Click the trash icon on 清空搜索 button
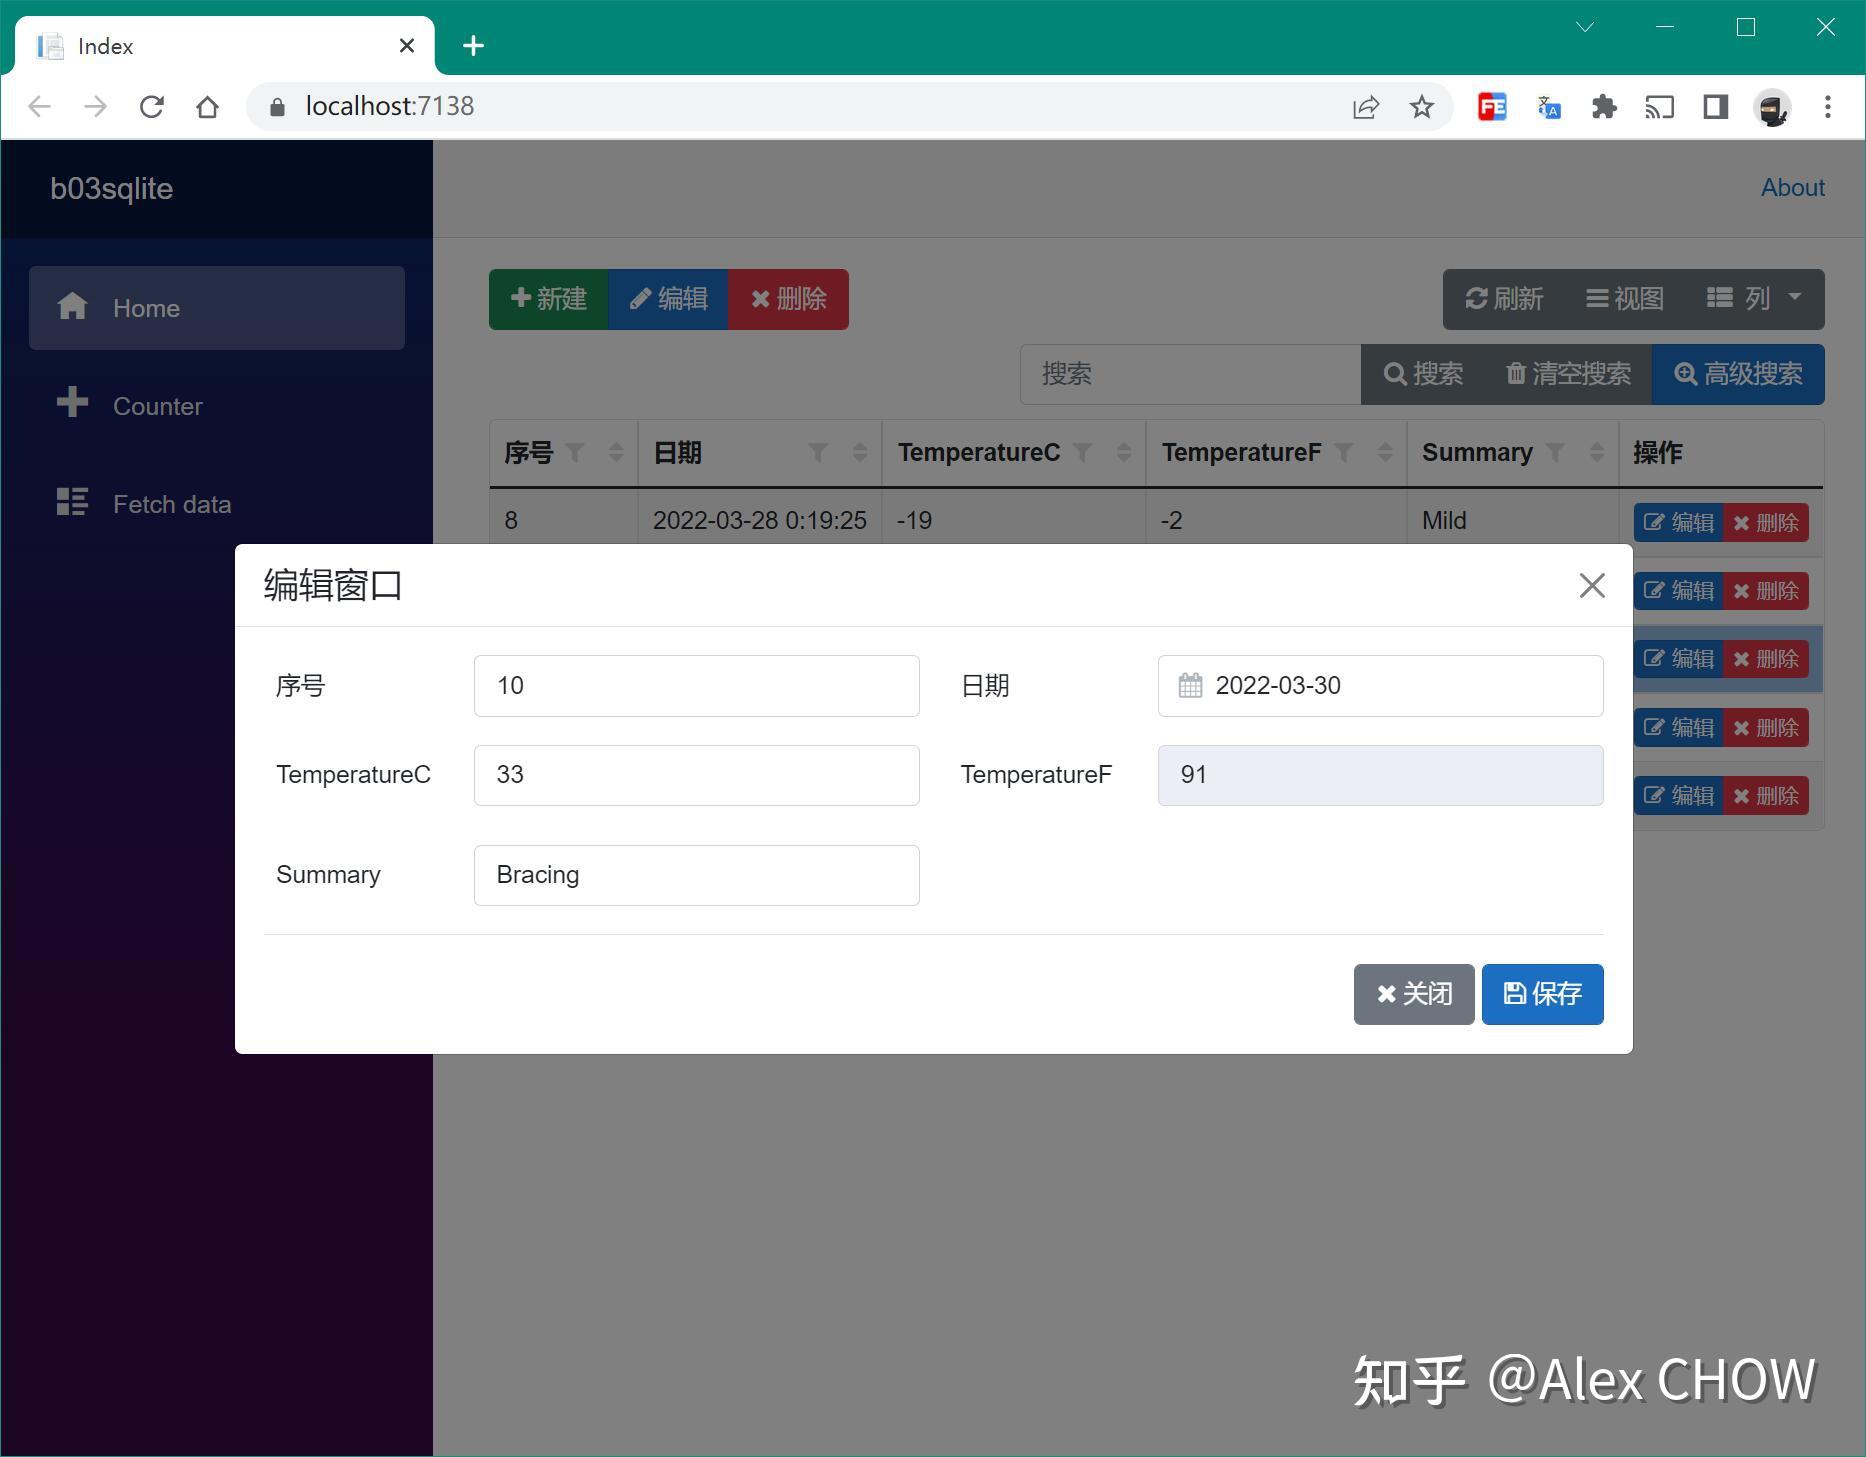 1515,374
